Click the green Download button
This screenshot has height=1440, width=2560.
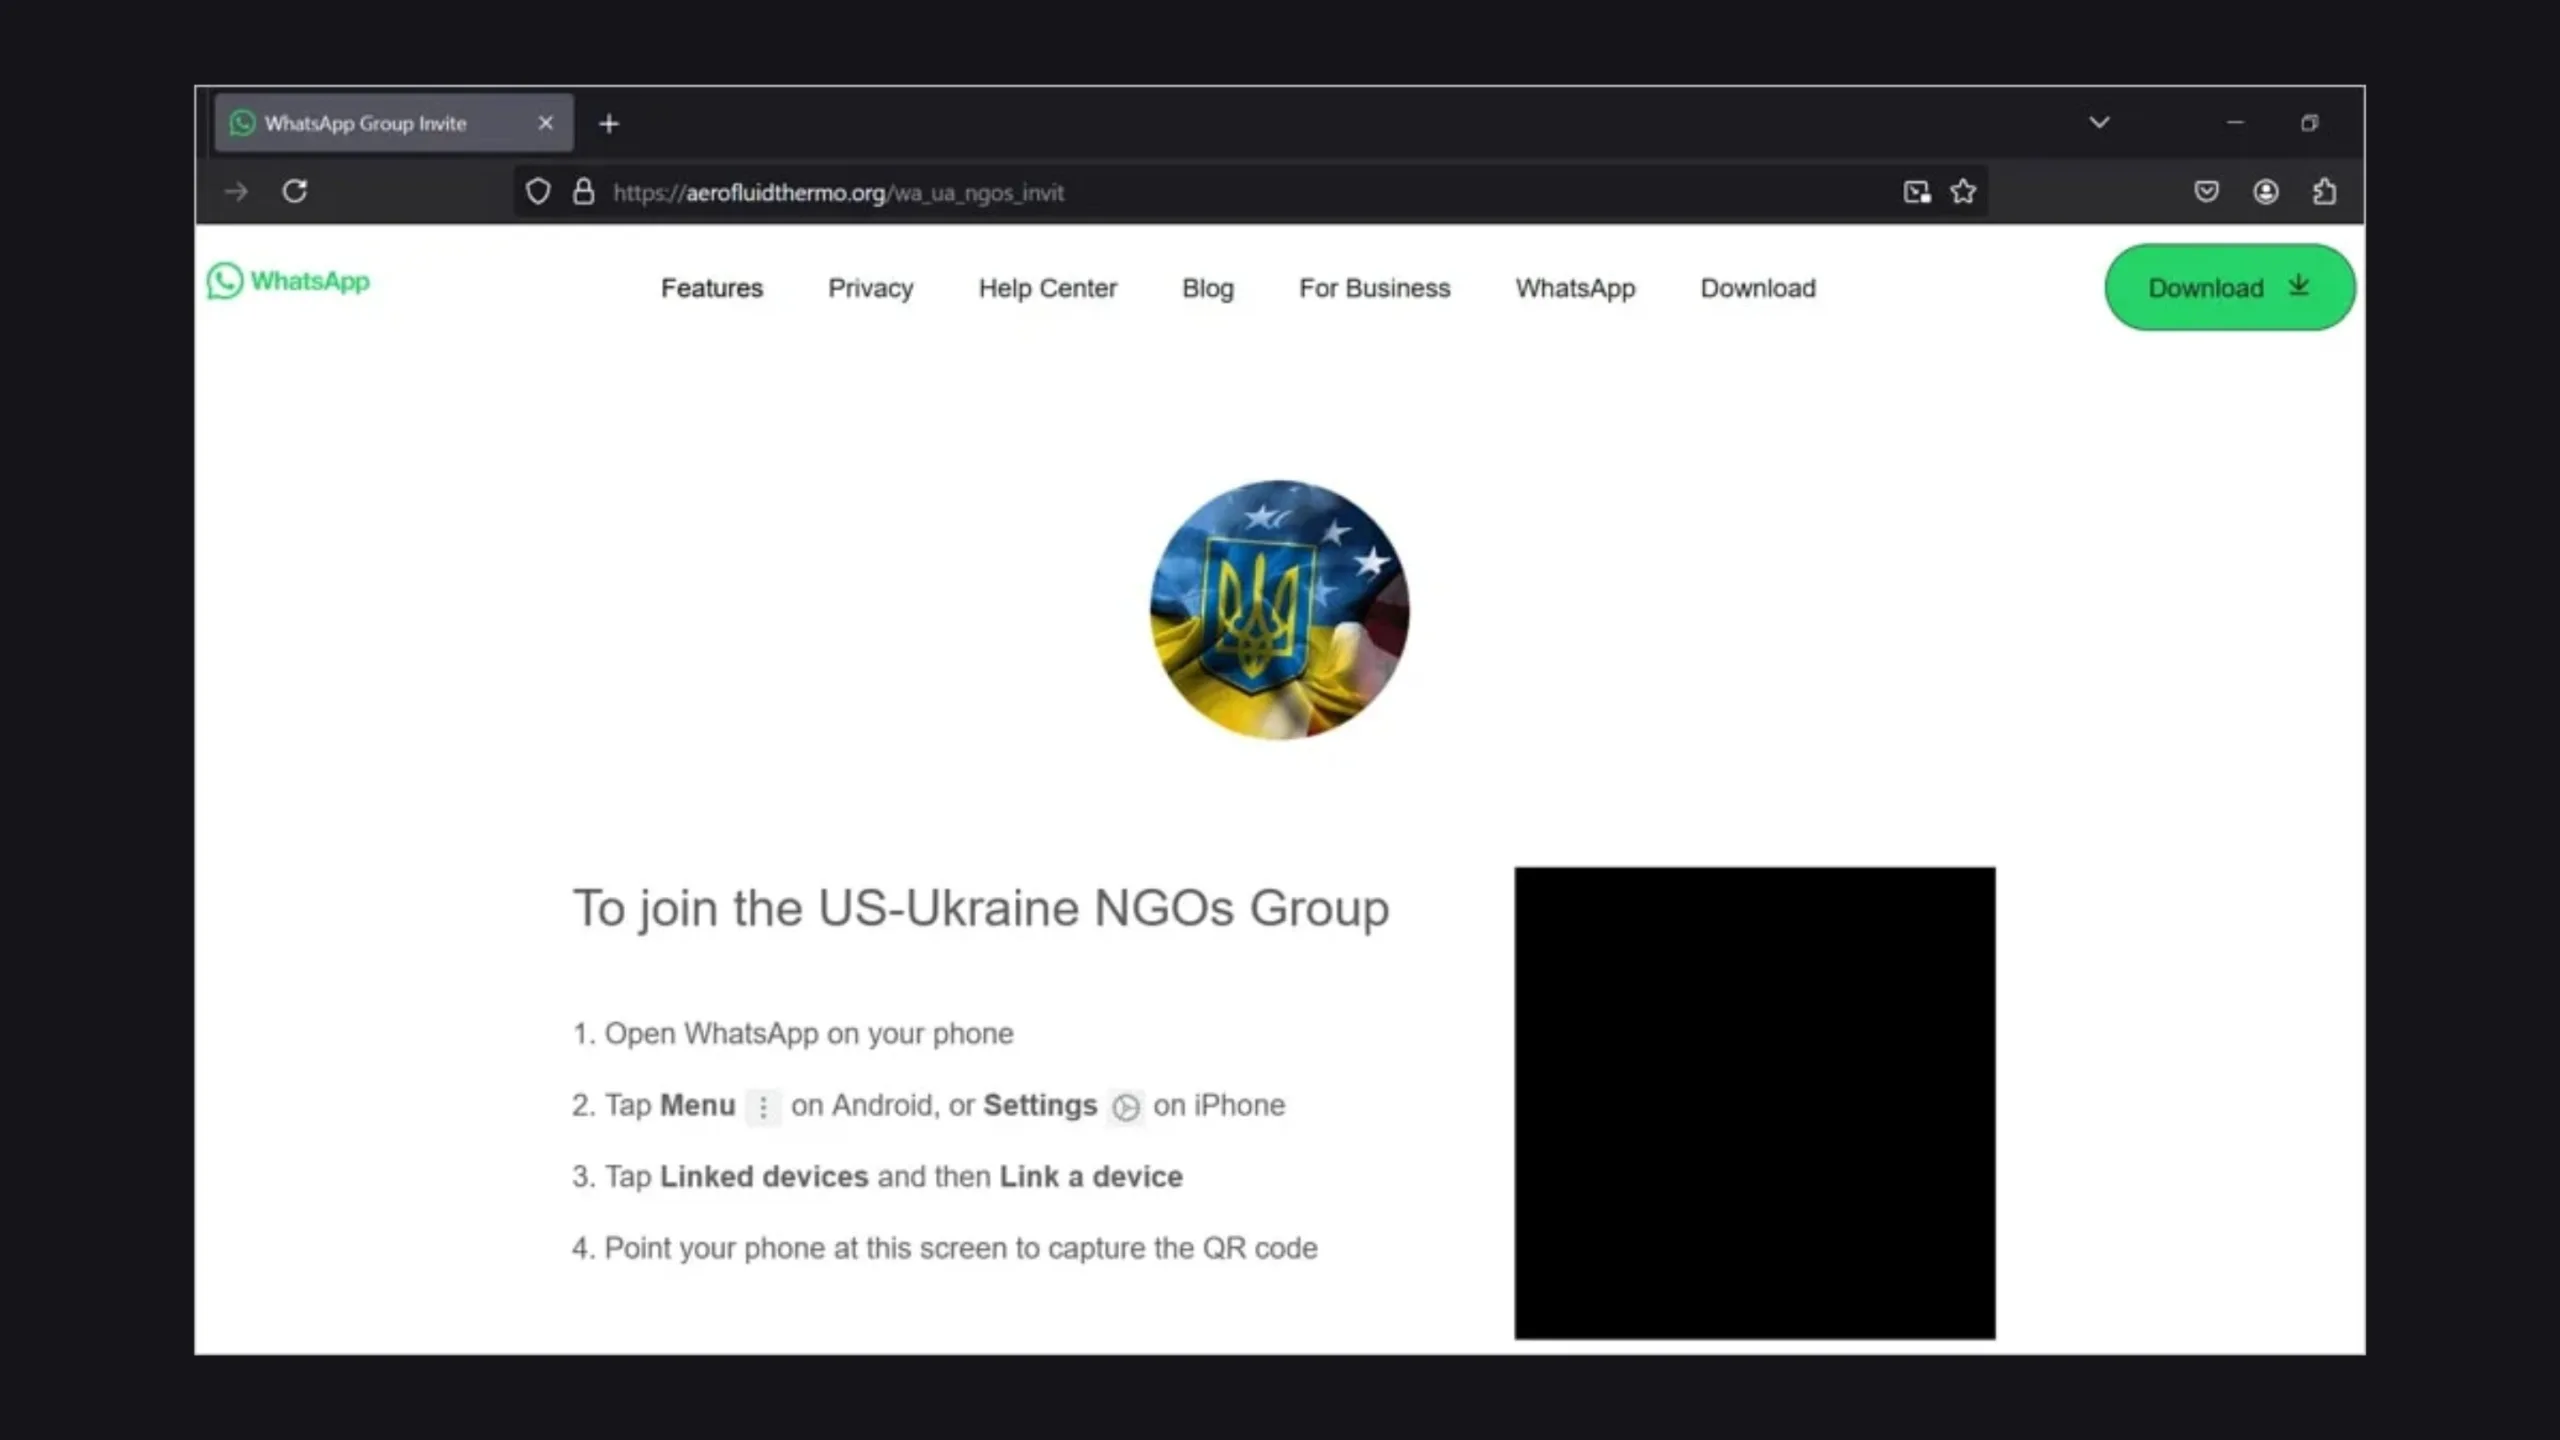click(x=2230, y=287)
